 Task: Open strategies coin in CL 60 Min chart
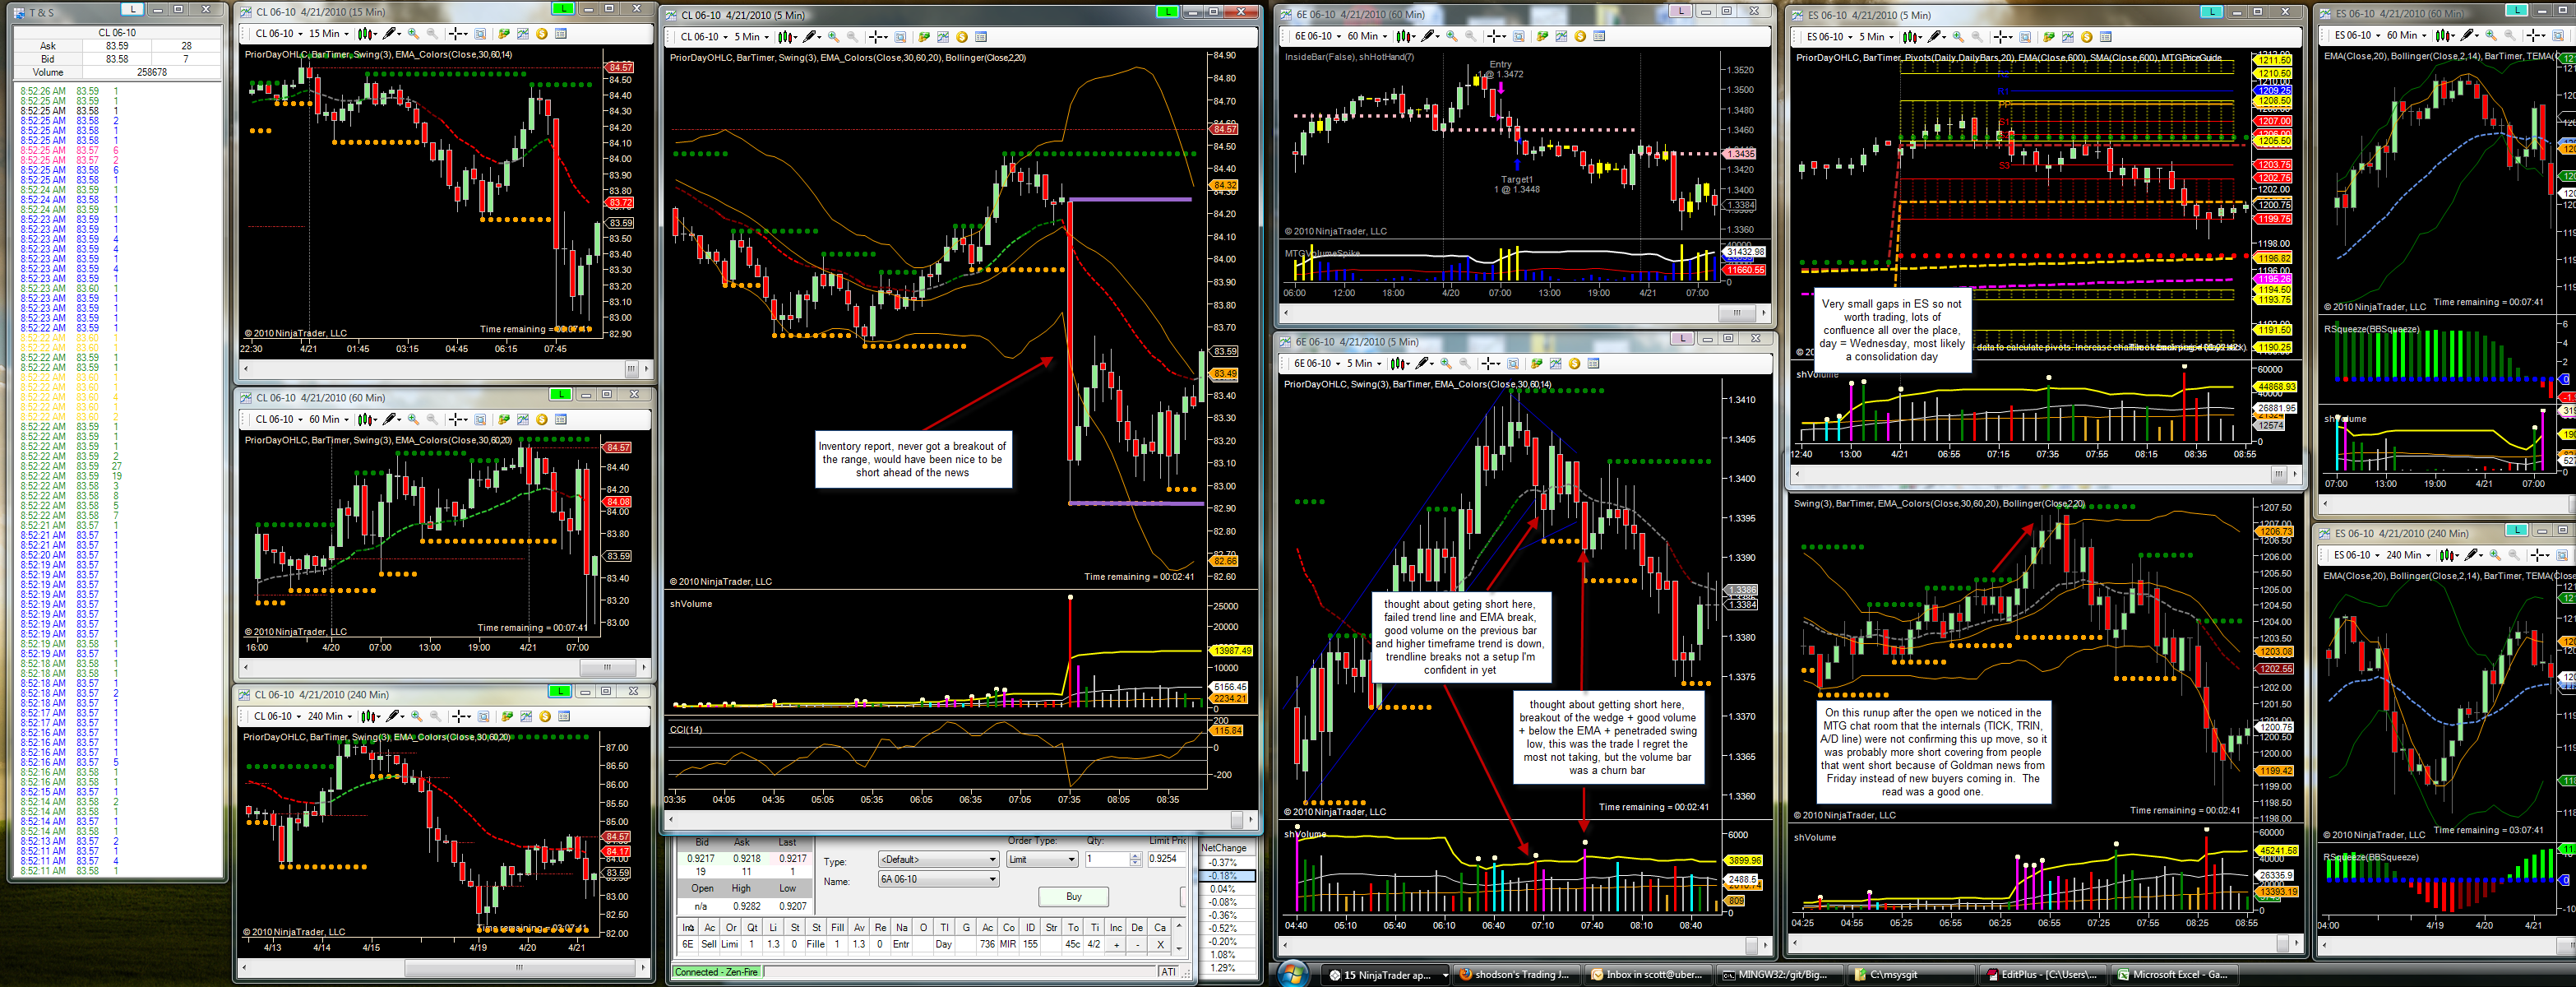pos(542,420)
